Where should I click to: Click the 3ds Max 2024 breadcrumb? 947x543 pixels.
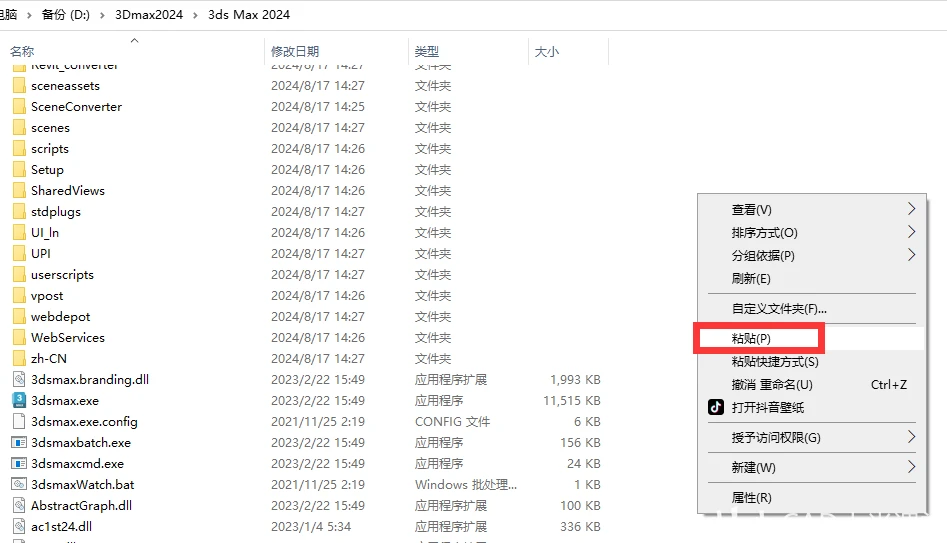point(249,14)
